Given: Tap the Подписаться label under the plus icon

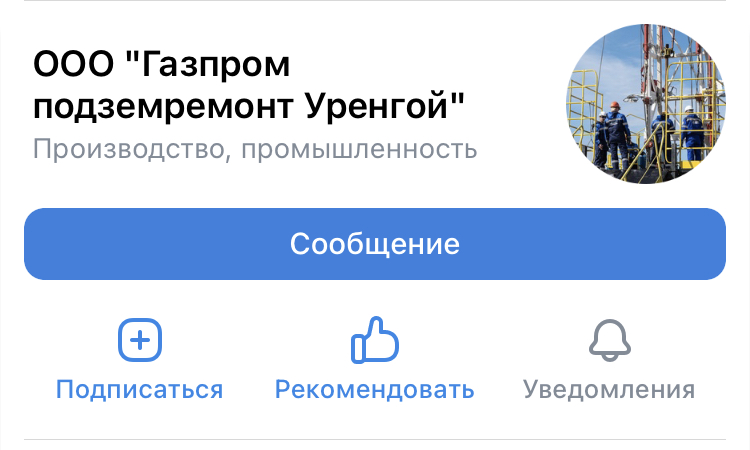Looking at the screenshot, I should [x=140, y=389].
